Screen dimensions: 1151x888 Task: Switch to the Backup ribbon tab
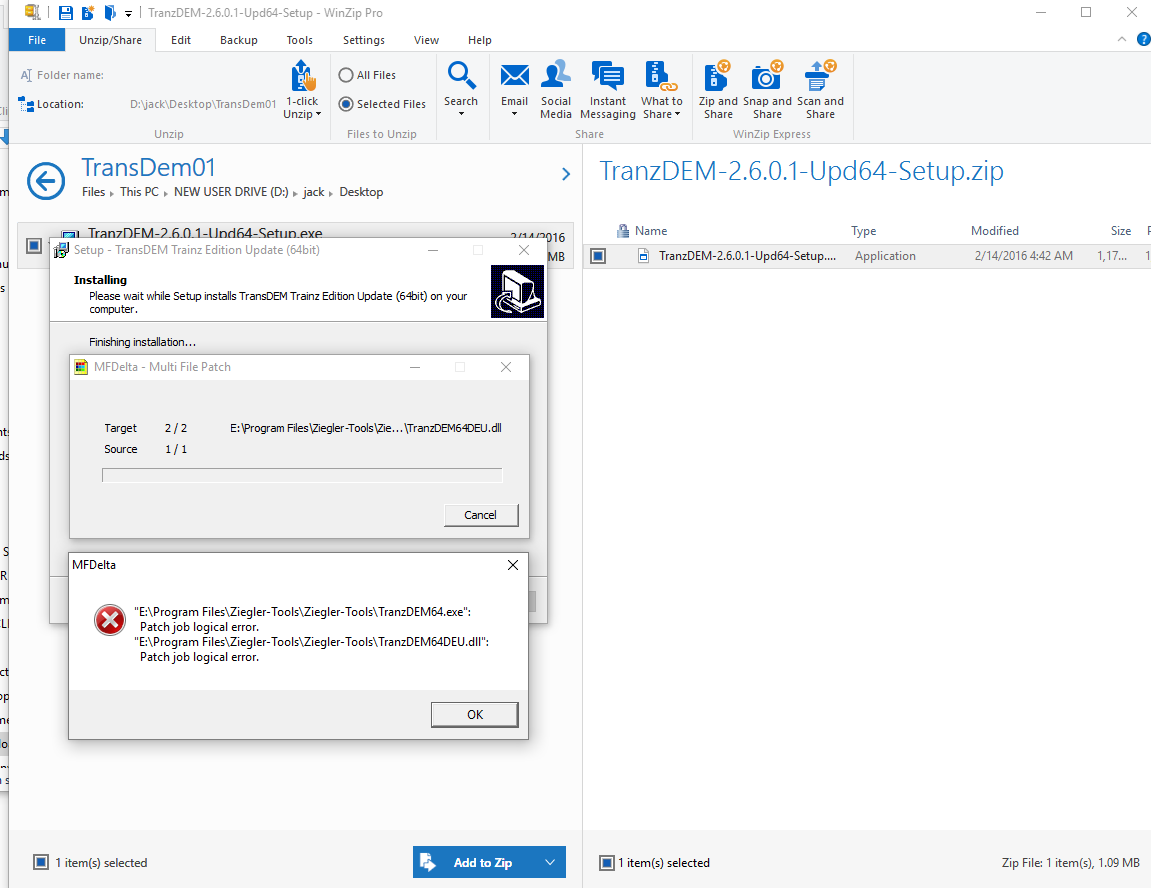238,40
